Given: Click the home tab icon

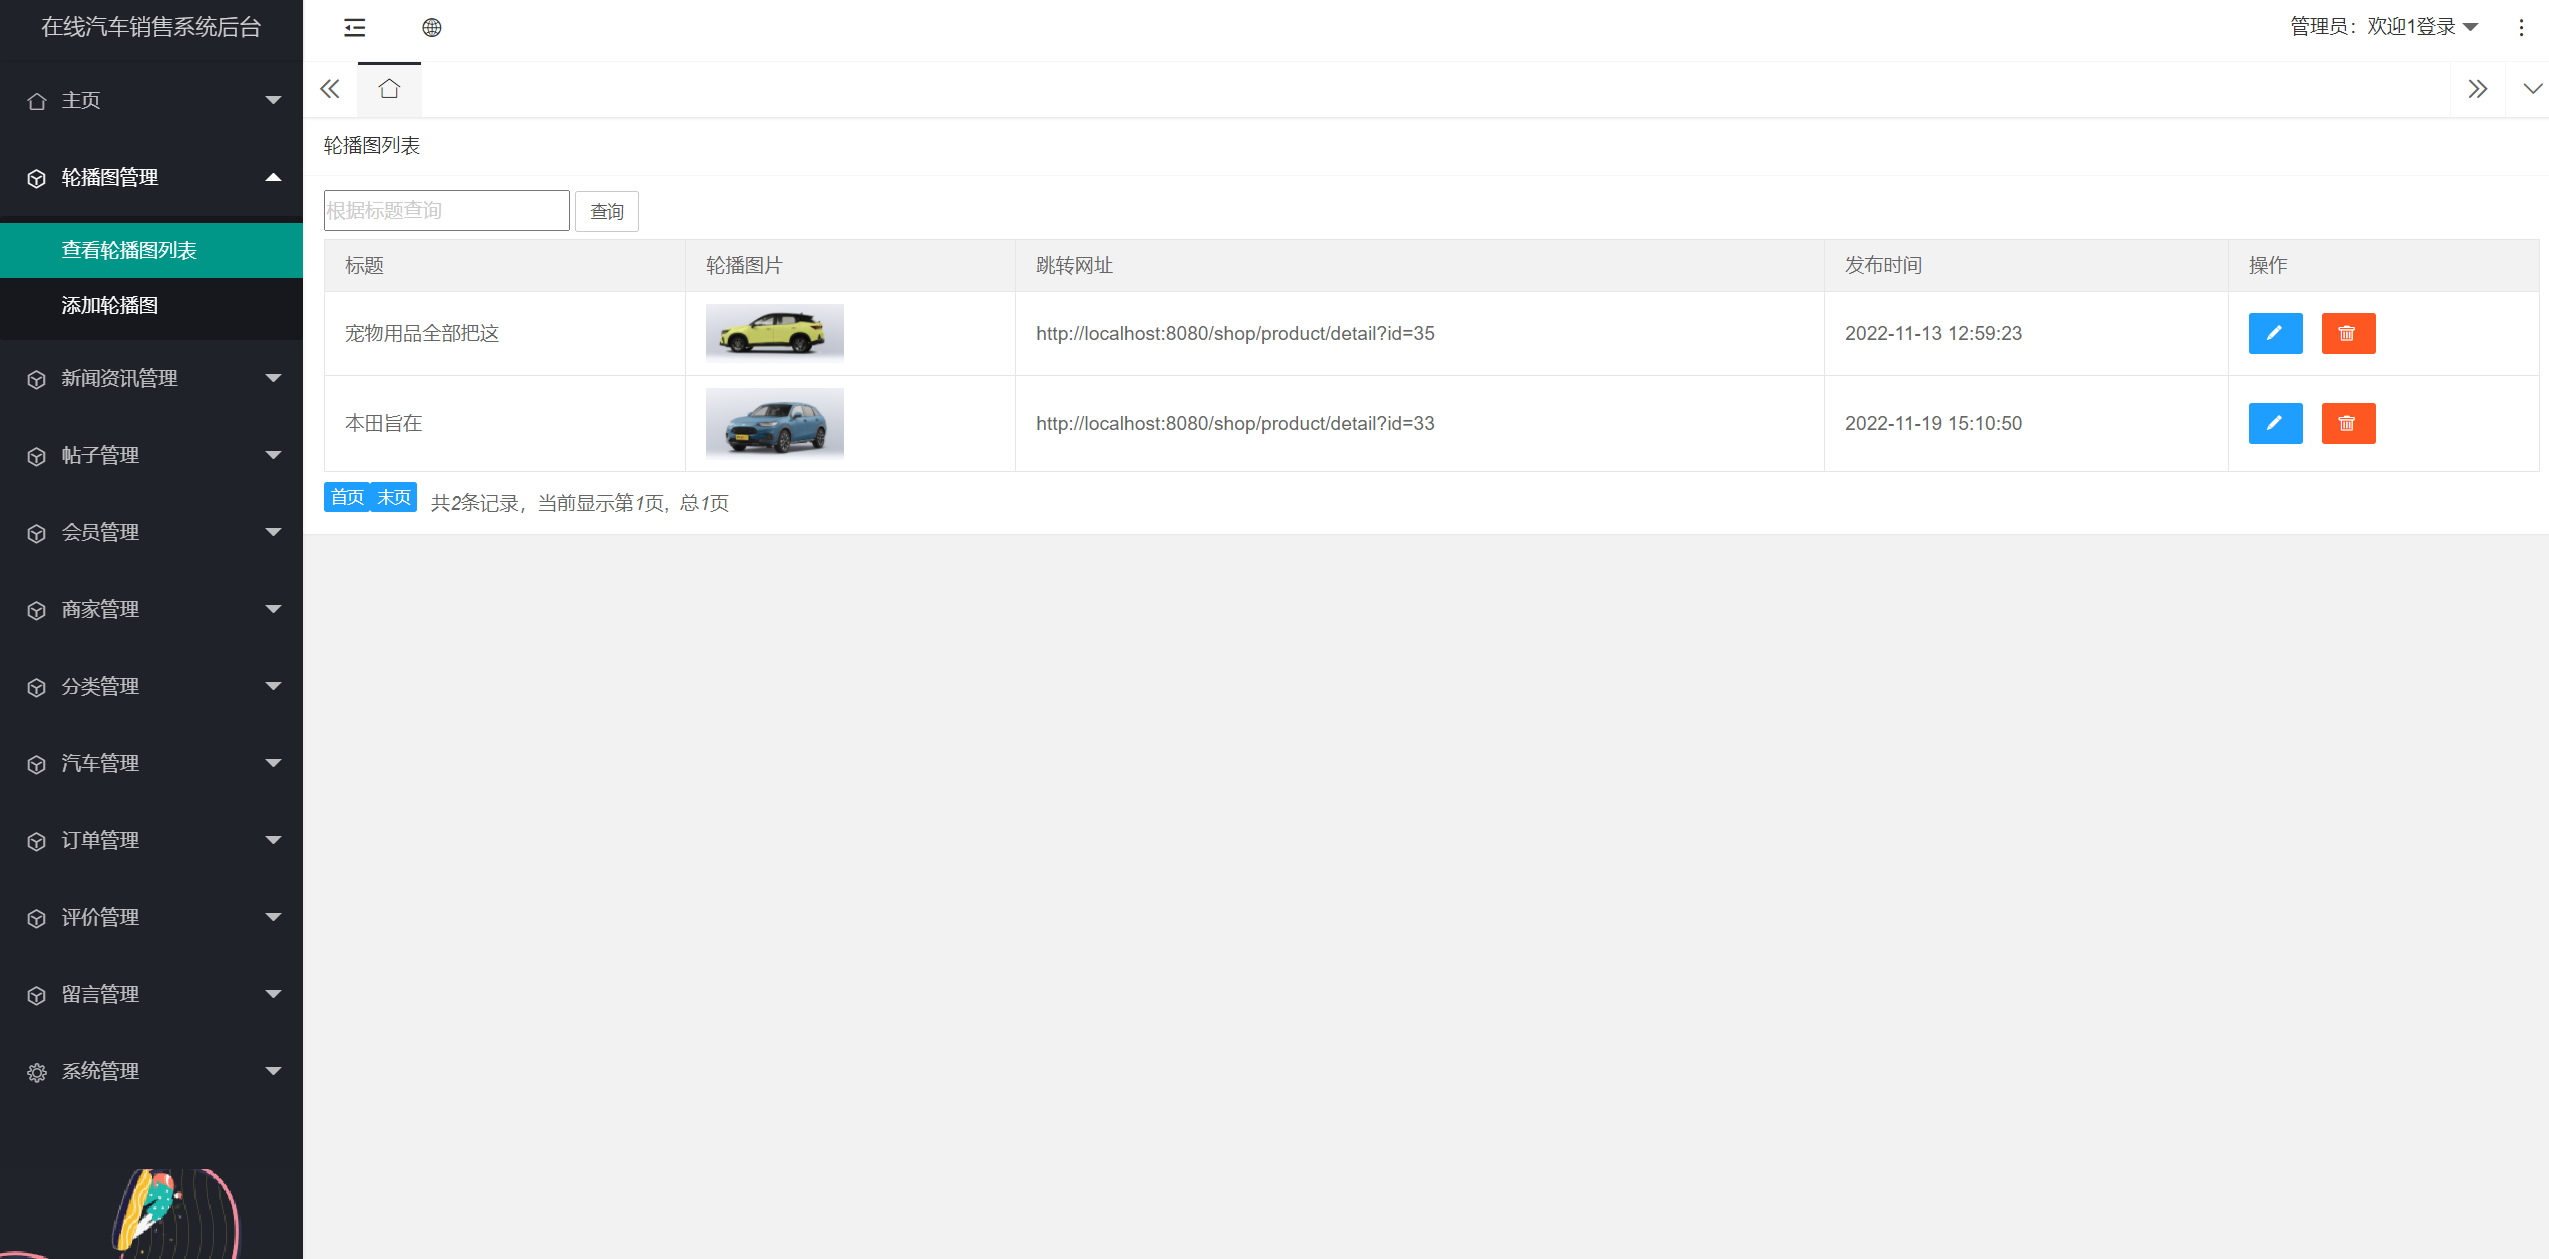Looking at the screenshot, I should click(389, 89).
